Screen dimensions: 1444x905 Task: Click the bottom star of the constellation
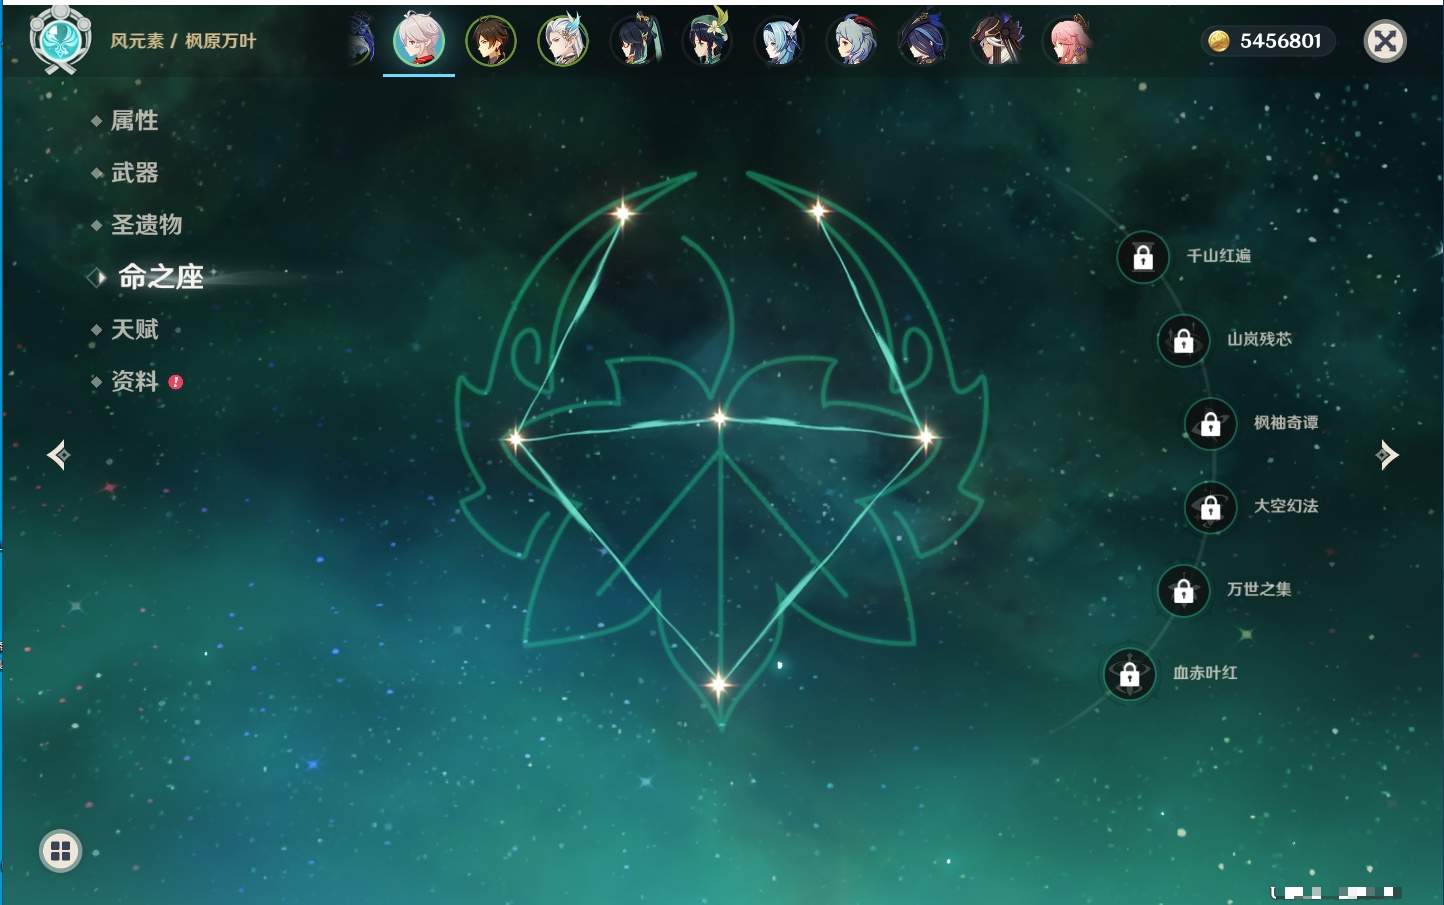coord(719,685)
